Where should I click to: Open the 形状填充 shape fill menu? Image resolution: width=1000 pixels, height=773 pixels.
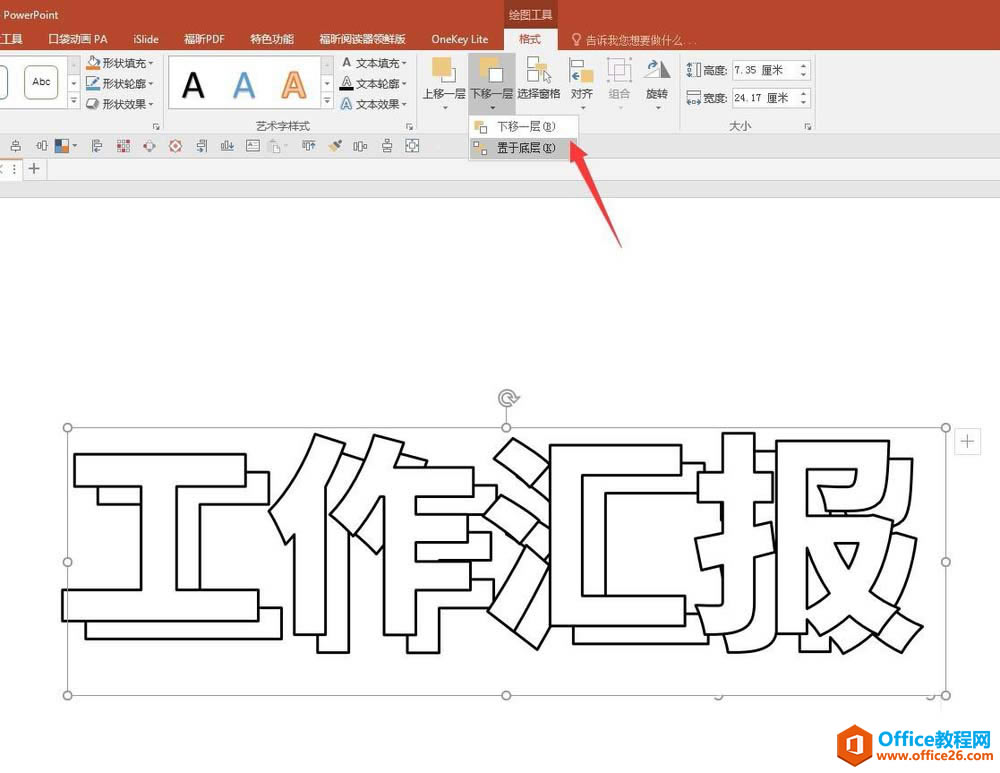tap(120, 63)
